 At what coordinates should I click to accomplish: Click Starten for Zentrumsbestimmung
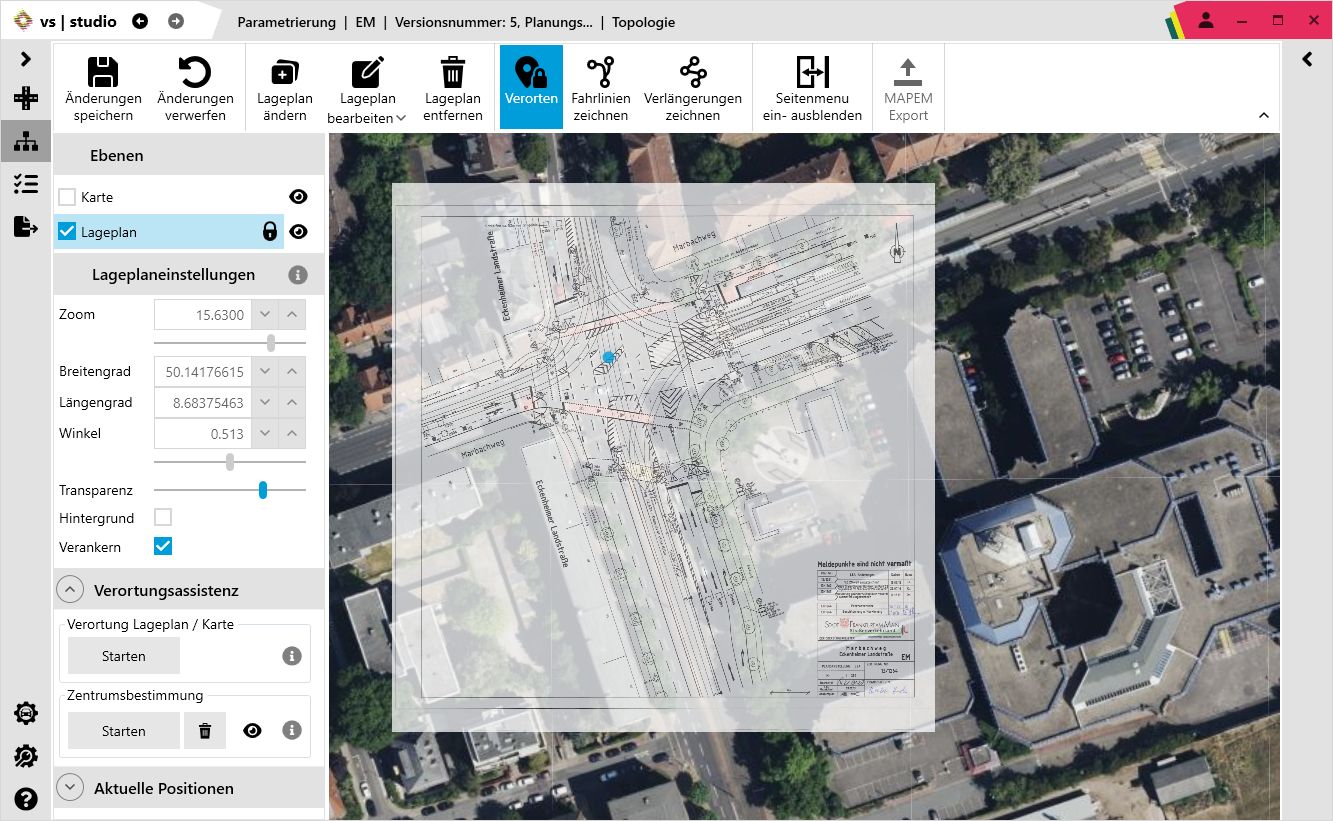pyautogui.click(x=123, y=730)
